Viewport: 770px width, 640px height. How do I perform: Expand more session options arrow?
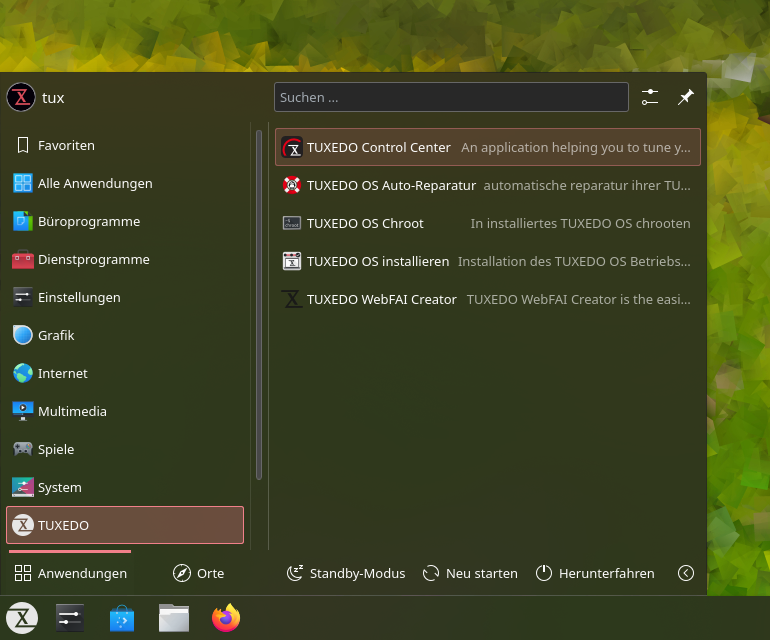point(686,573)
